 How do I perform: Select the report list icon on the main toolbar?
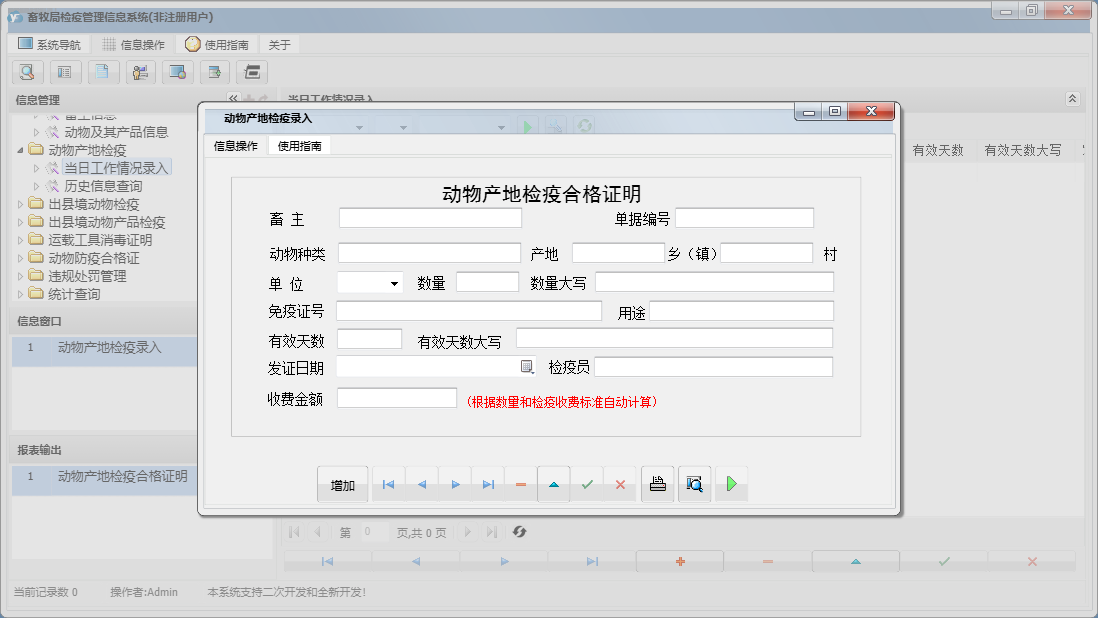pyautogui.click(x=65, y=72)
